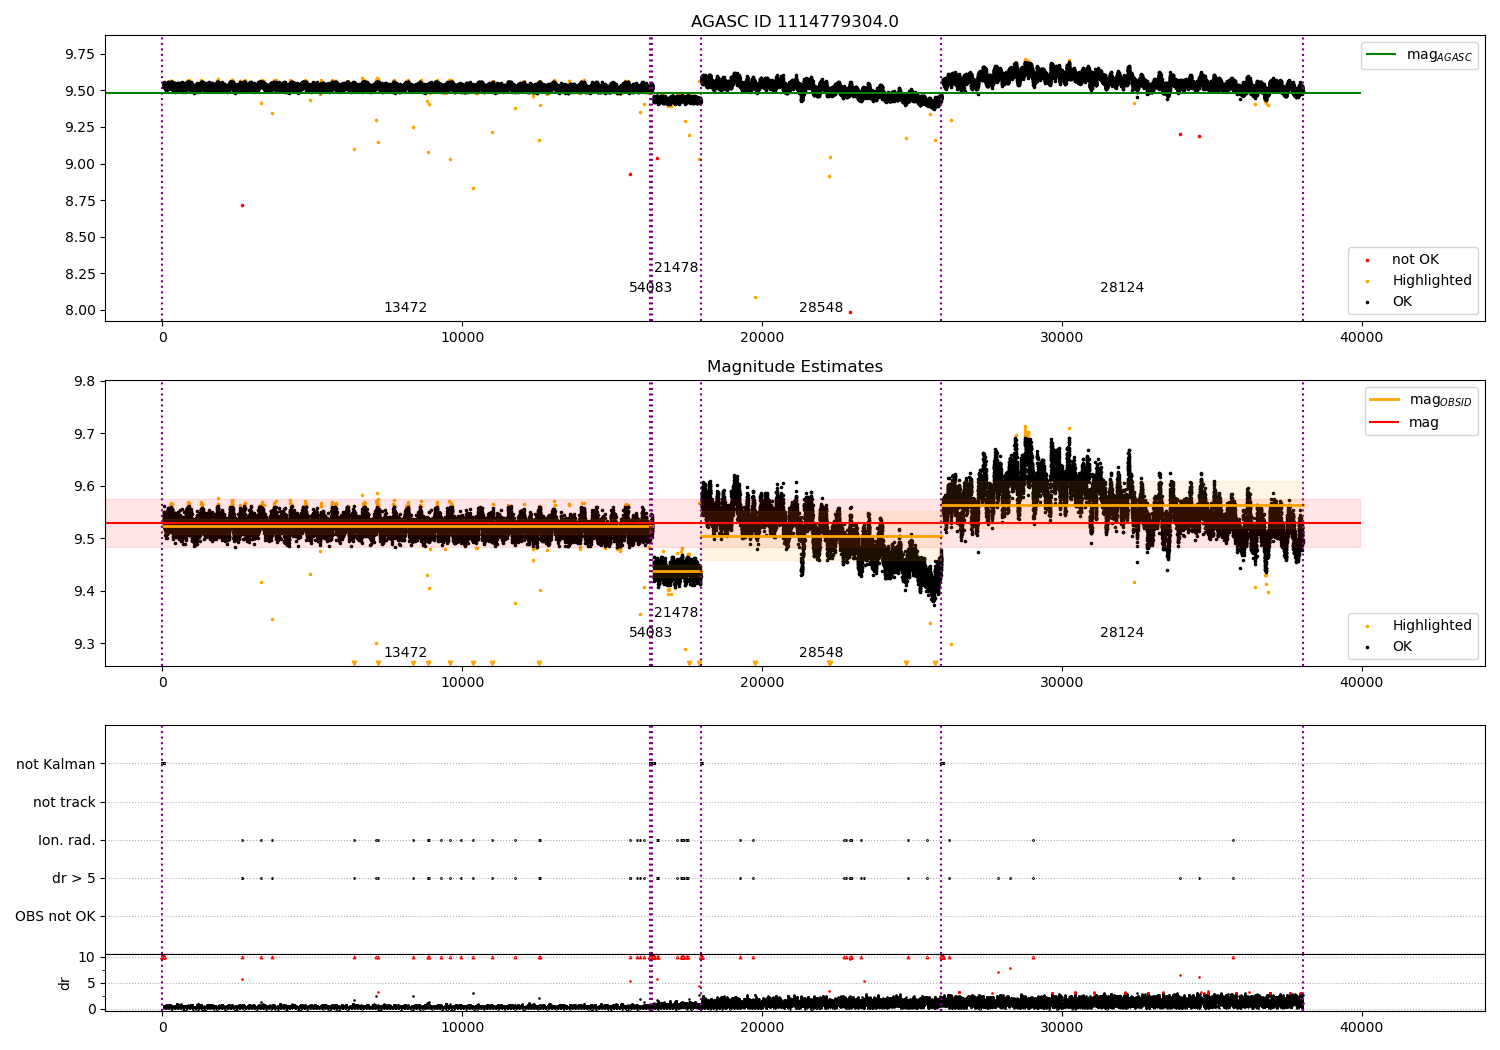The image size is (1500, 1050).
Task: Click the 9.00 y-axis tick of the top plot
Action: point(79,164)
